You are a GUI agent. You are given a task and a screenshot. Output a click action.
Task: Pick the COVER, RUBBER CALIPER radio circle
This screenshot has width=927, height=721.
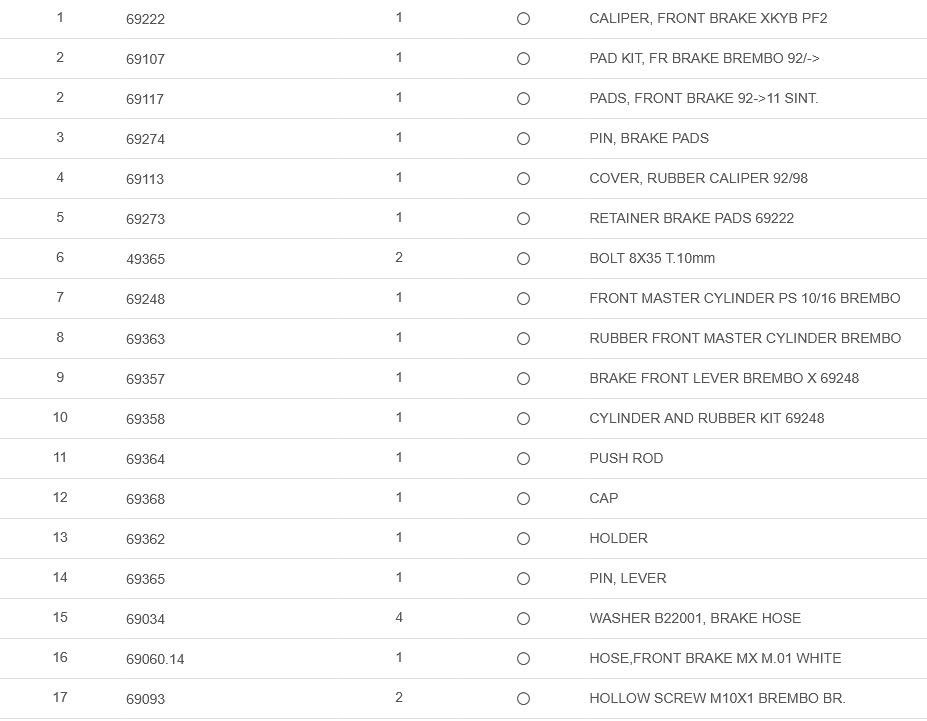pyautogui.click(x=523, y=179)
